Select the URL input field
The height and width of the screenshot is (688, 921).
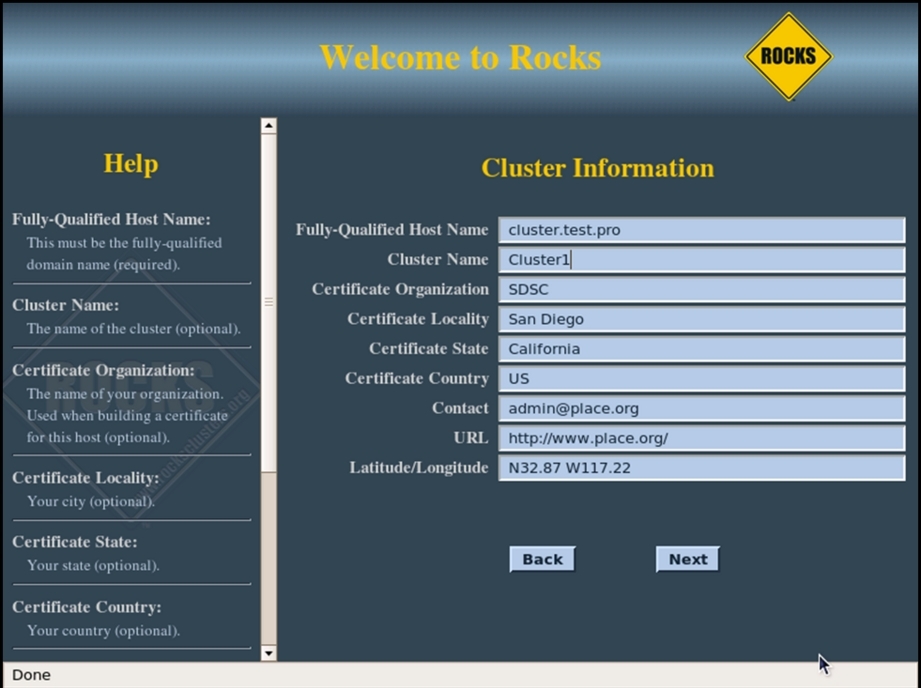701,438
